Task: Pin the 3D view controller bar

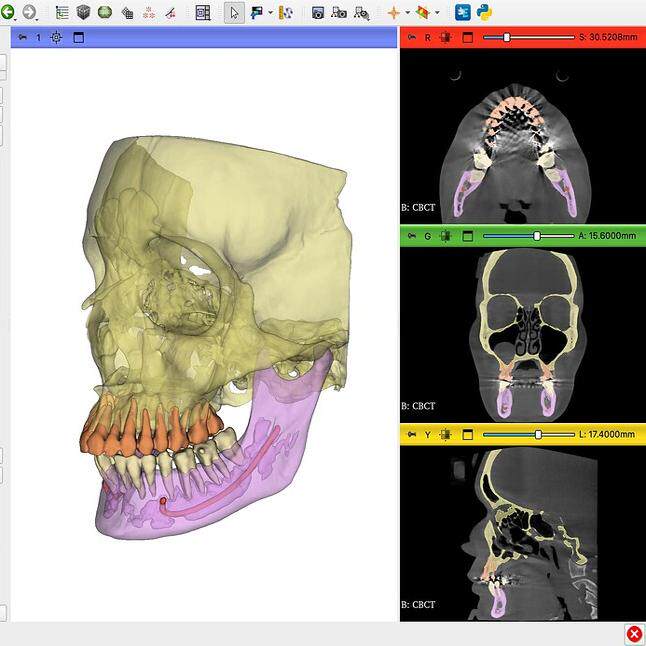Action: [x=22, y=37]
